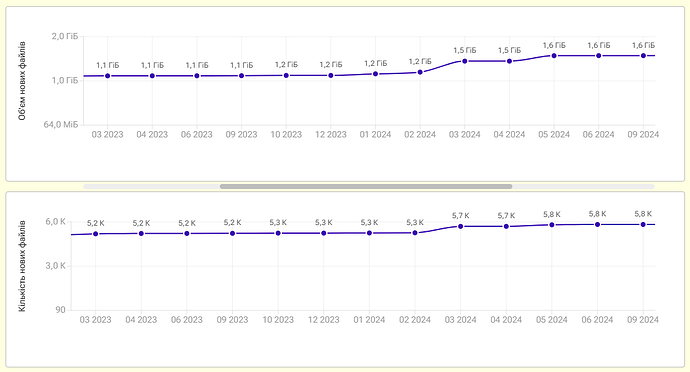
Task: Select the 06 2024 point on the file volume chart
Action: click(x=599, y=55)
